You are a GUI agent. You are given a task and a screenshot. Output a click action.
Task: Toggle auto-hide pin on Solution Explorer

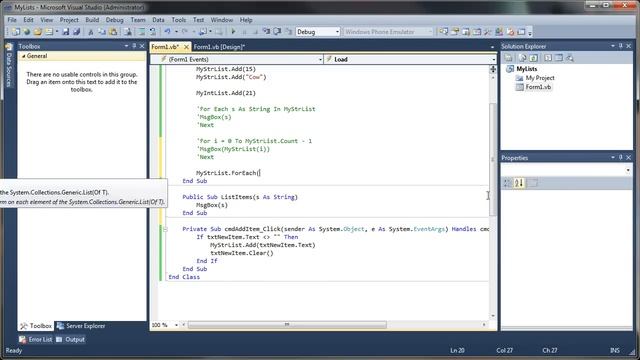(620, 46)
